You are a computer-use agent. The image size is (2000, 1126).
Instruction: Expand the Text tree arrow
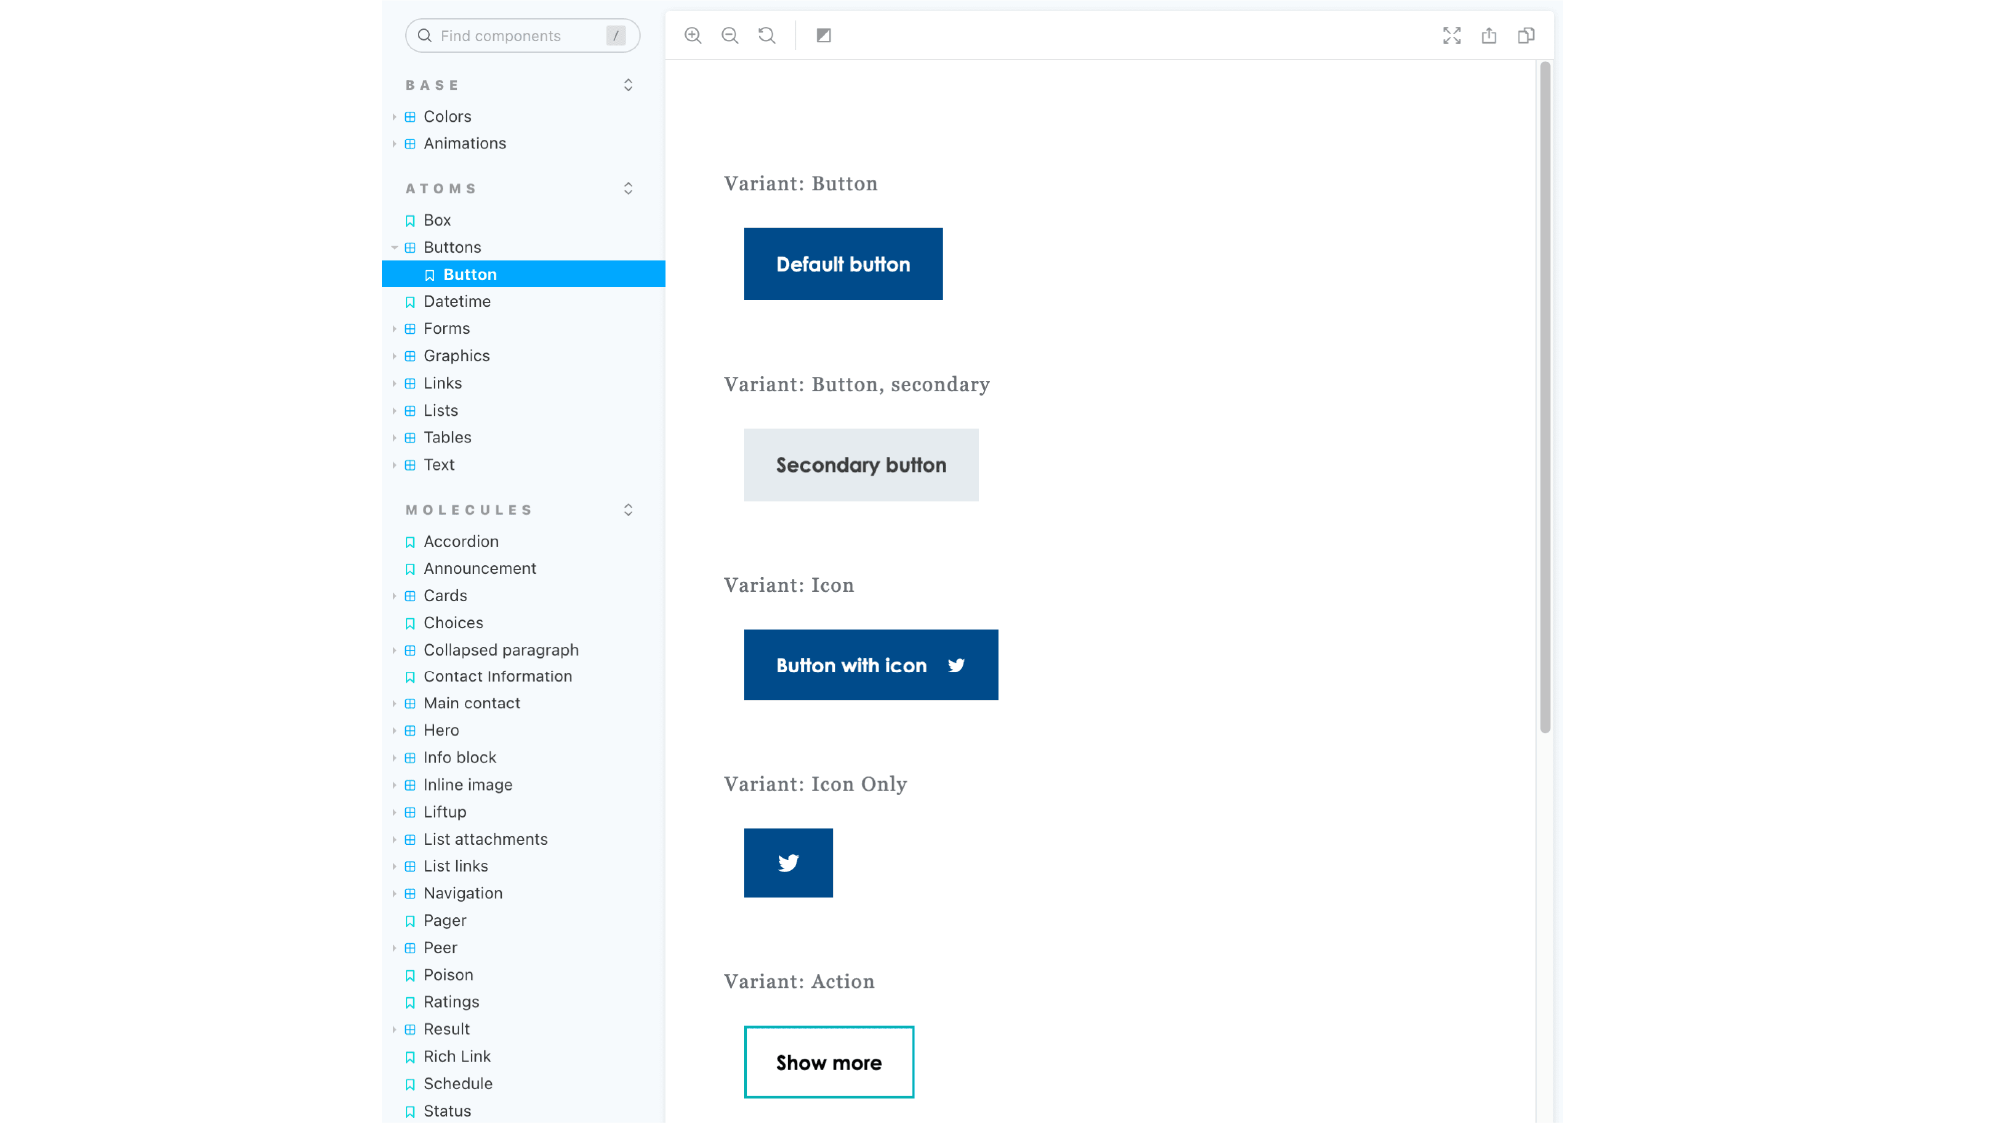[x=394, y=465]
